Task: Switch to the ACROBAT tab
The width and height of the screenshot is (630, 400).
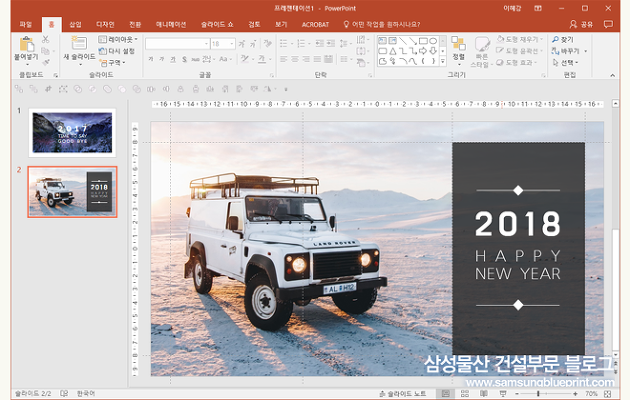Action: 315,24
